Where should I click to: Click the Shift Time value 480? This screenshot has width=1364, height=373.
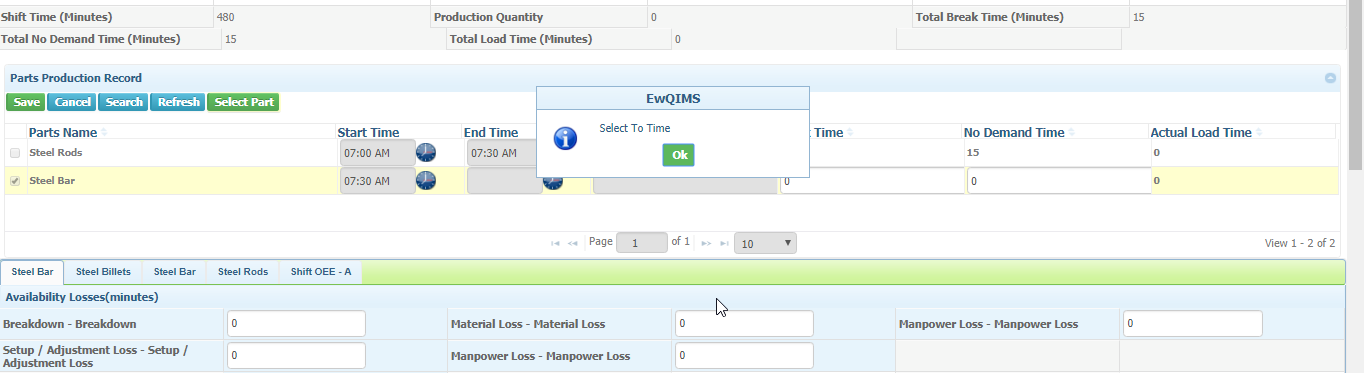coord(226,17)
